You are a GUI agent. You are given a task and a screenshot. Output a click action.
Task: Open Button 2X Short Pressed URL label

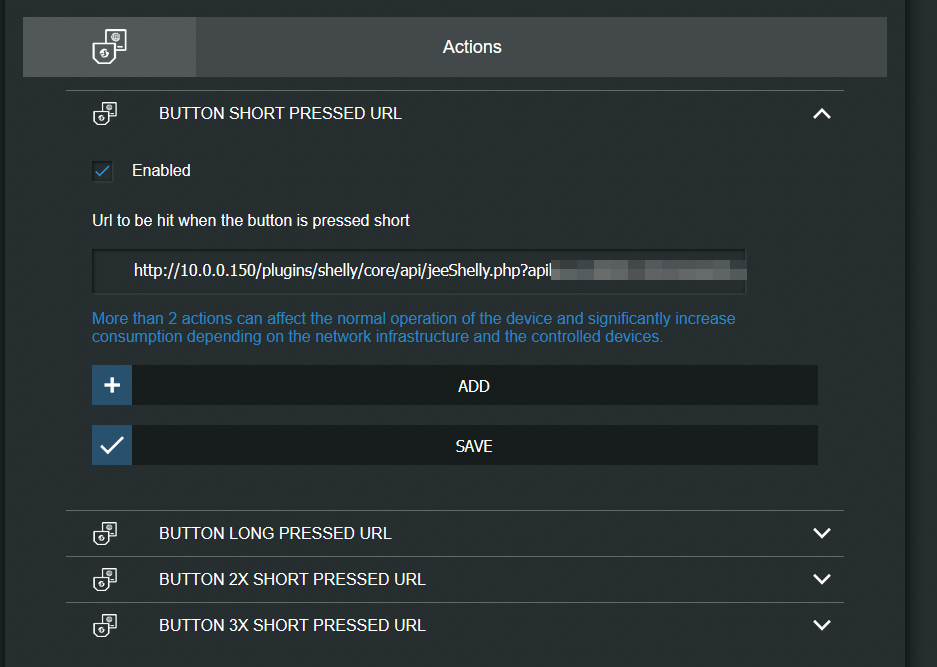(292, 579)
